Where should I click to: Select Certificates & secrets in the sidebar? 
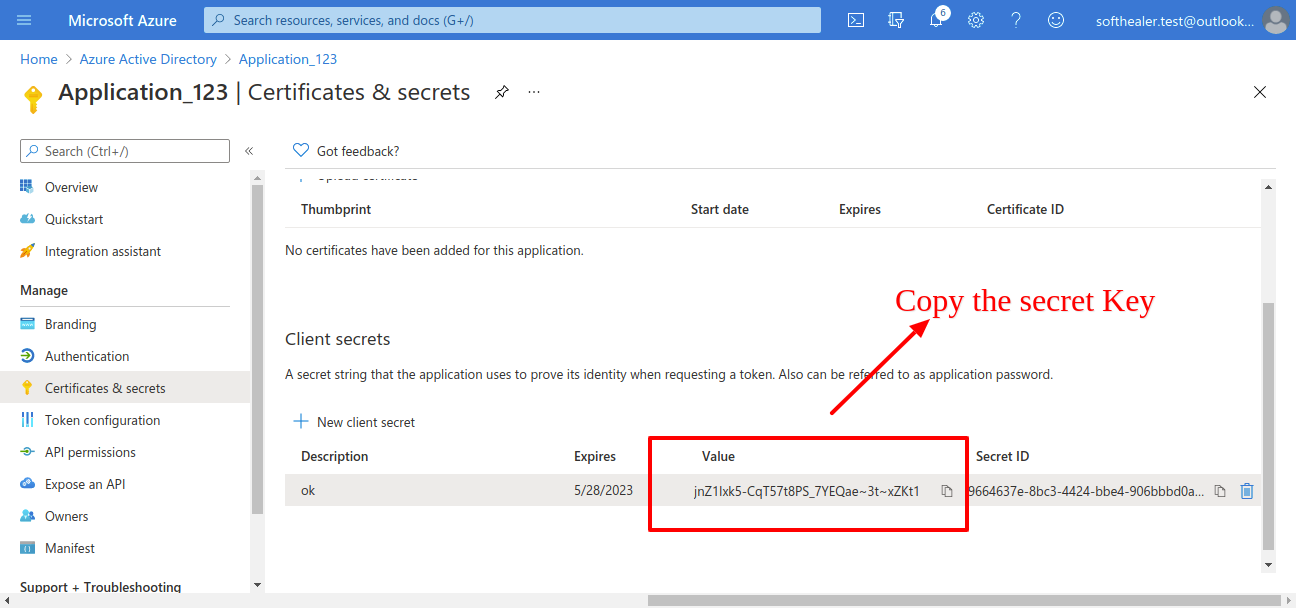pos(125,388)
